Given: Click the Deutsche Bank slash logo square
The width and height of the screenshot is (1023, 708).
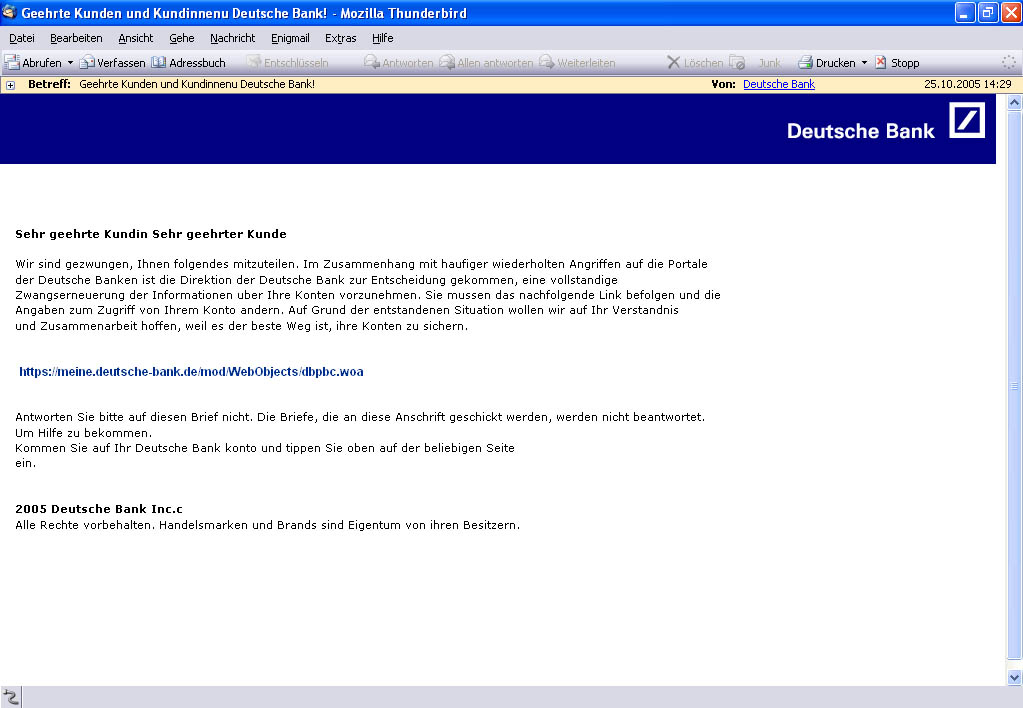Looking at the screenshot, I should pyautogui.click(x=967, y=120).
